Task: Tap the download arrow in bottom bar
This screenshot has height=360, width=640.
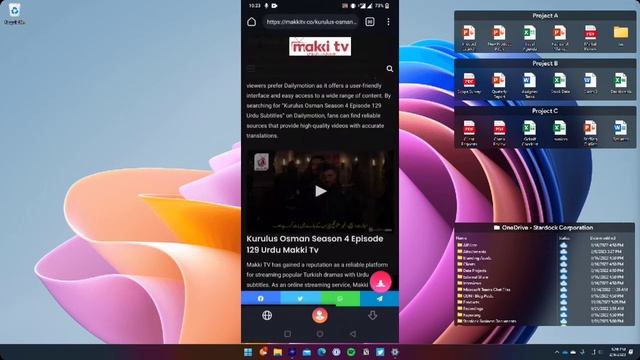Action: coord(372,315)
